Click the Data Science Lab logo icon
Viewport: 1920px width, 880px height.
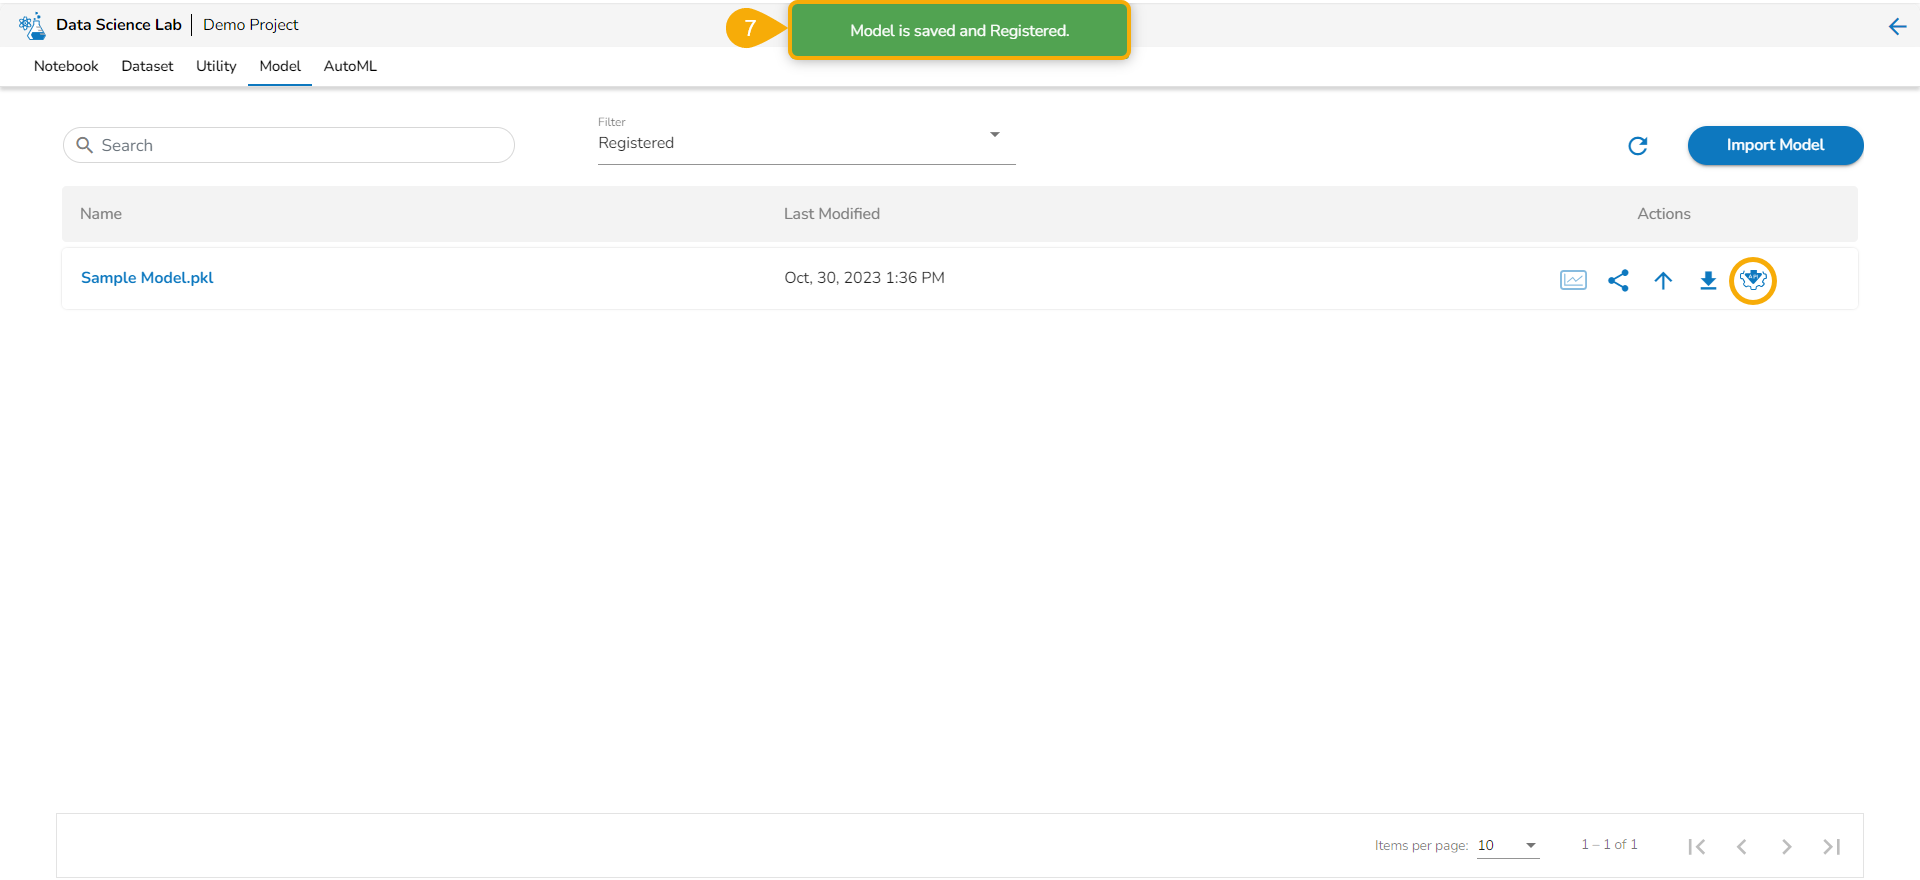(32, 25)
